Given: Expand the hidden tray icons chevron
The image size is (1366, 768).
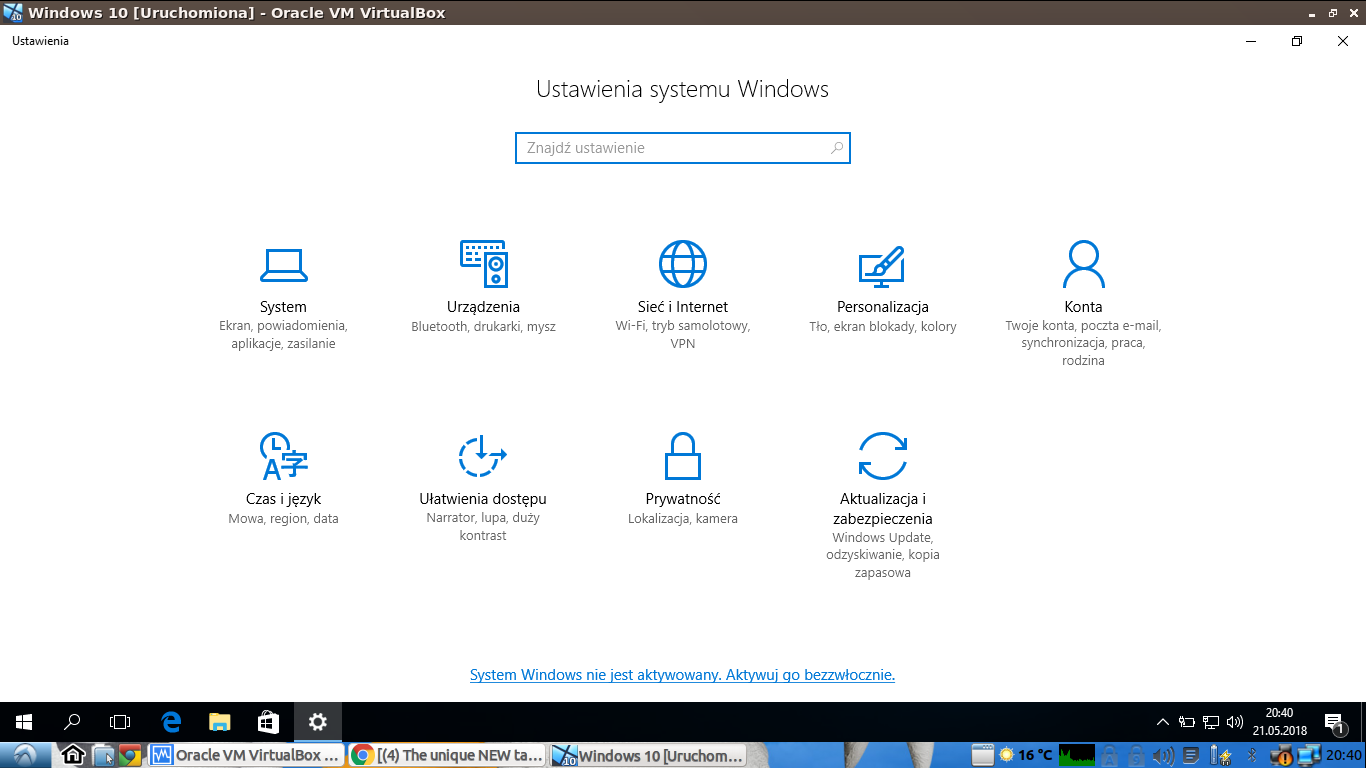Looking at the screenshot, I should click(1162, 719).
